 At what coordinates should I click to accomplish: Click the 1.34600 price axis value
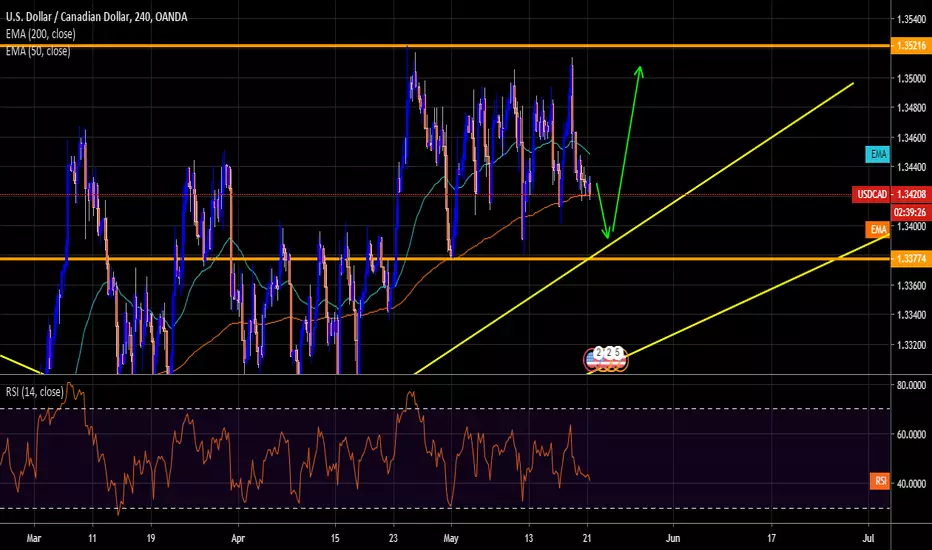pyautogui.click(x=911, y=137)
